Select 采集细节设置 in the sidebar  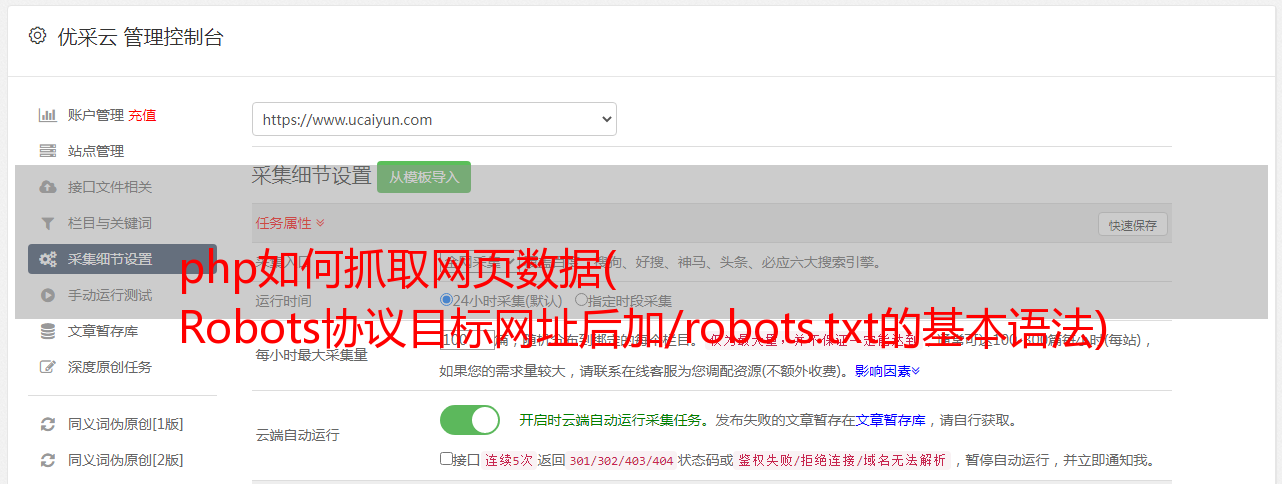[x=122, y=259]
